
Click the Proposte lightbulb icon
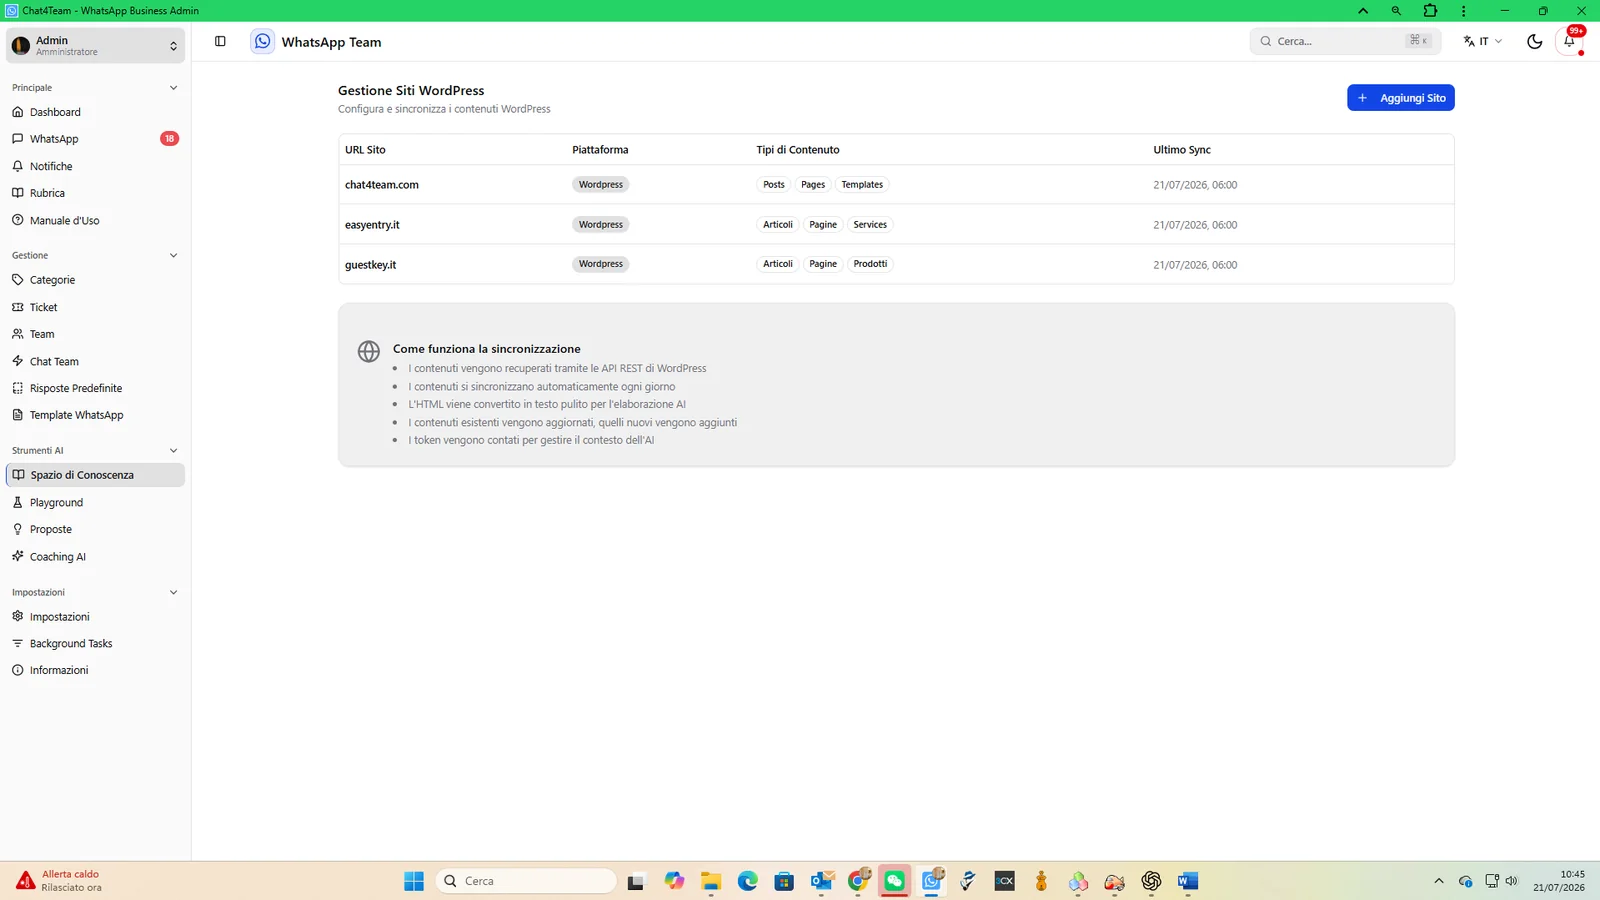click(18, 529)
